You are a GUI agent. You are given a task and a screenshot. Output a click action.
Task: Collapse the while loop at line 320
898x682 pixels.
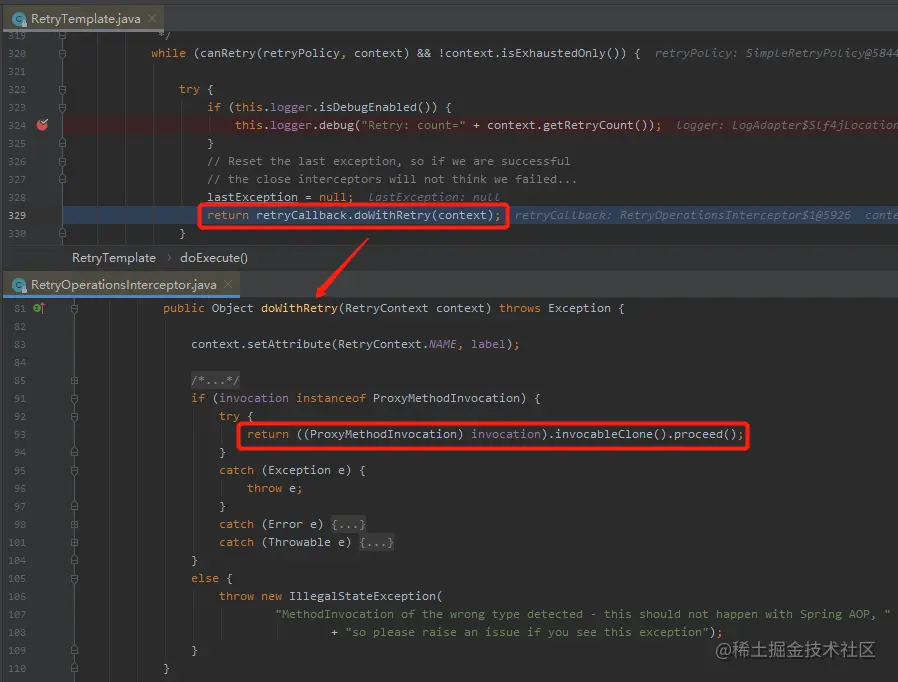pyautogui.click(x=62, y=53)
